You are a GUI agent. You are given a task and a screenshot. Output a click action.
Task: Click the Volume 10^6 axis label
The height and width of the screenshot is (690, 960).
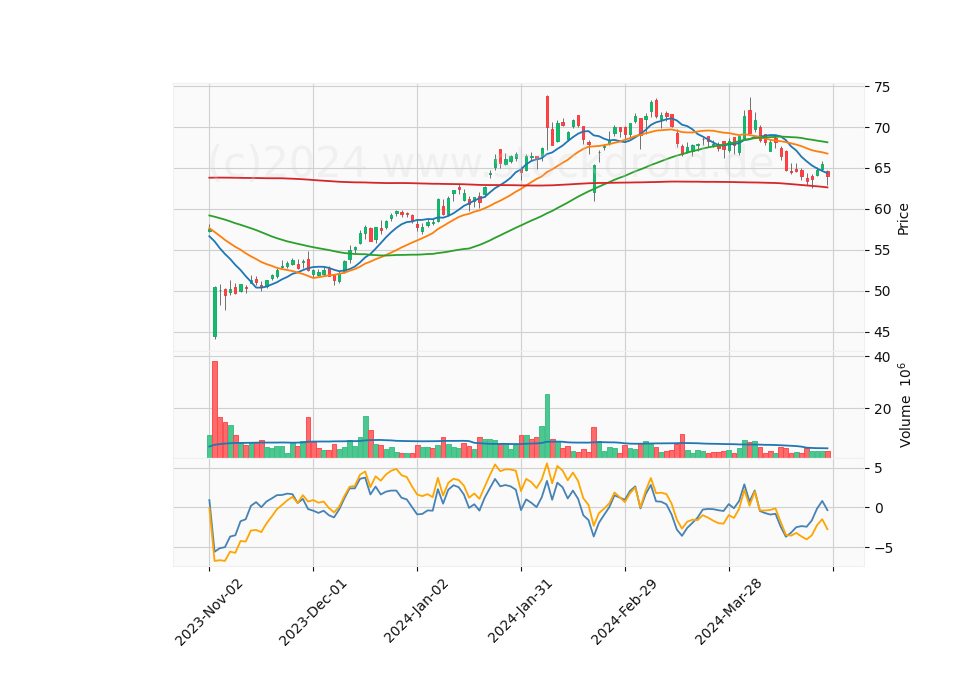pyautogui.click(x=905, y=405)
